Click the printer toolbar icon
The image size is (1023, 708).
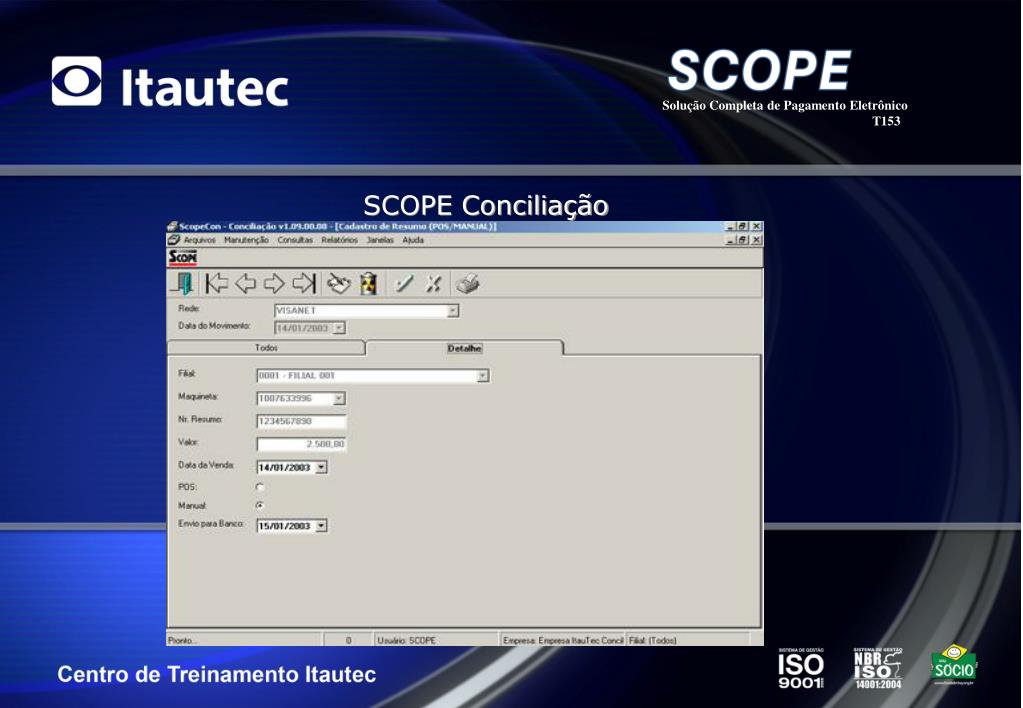coord(468,284)
